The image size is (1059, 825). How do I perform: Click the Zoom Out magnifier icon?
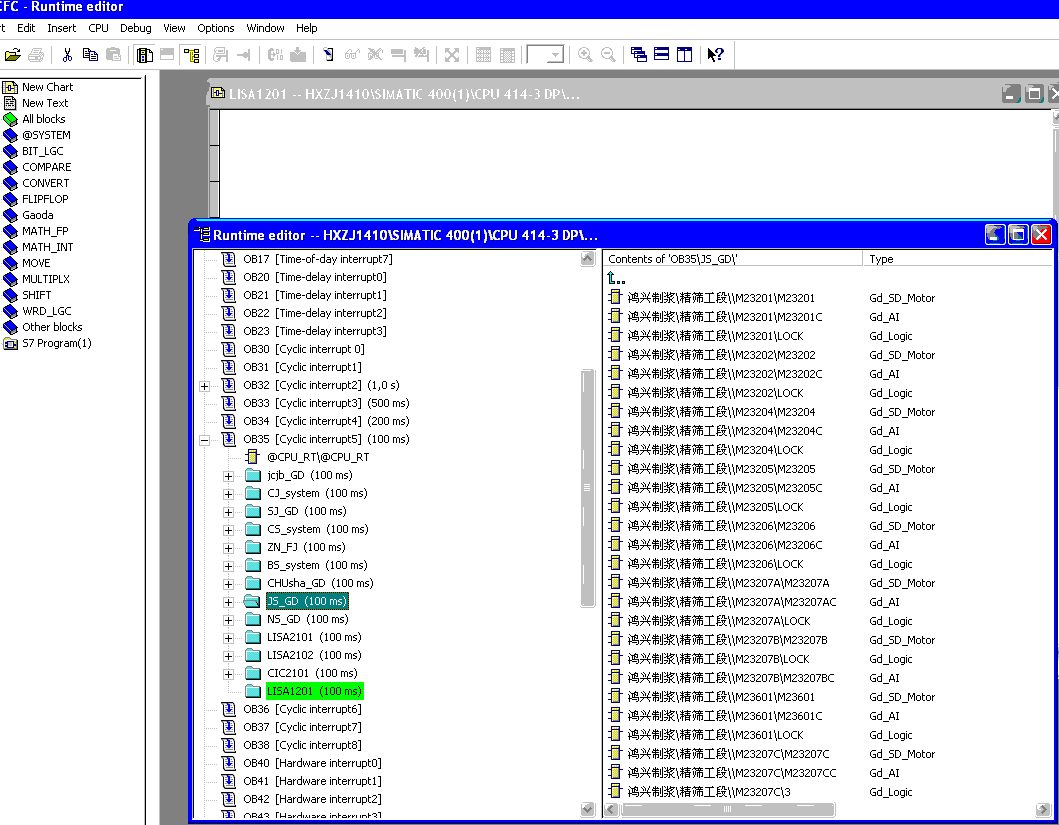(x=609, y=55)
